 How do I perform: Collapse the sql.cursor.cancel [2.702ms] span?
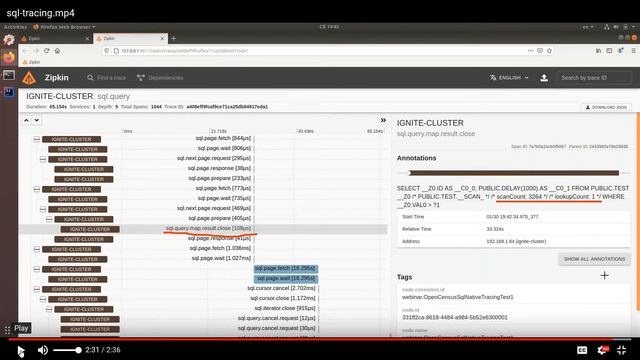(37, 289)
